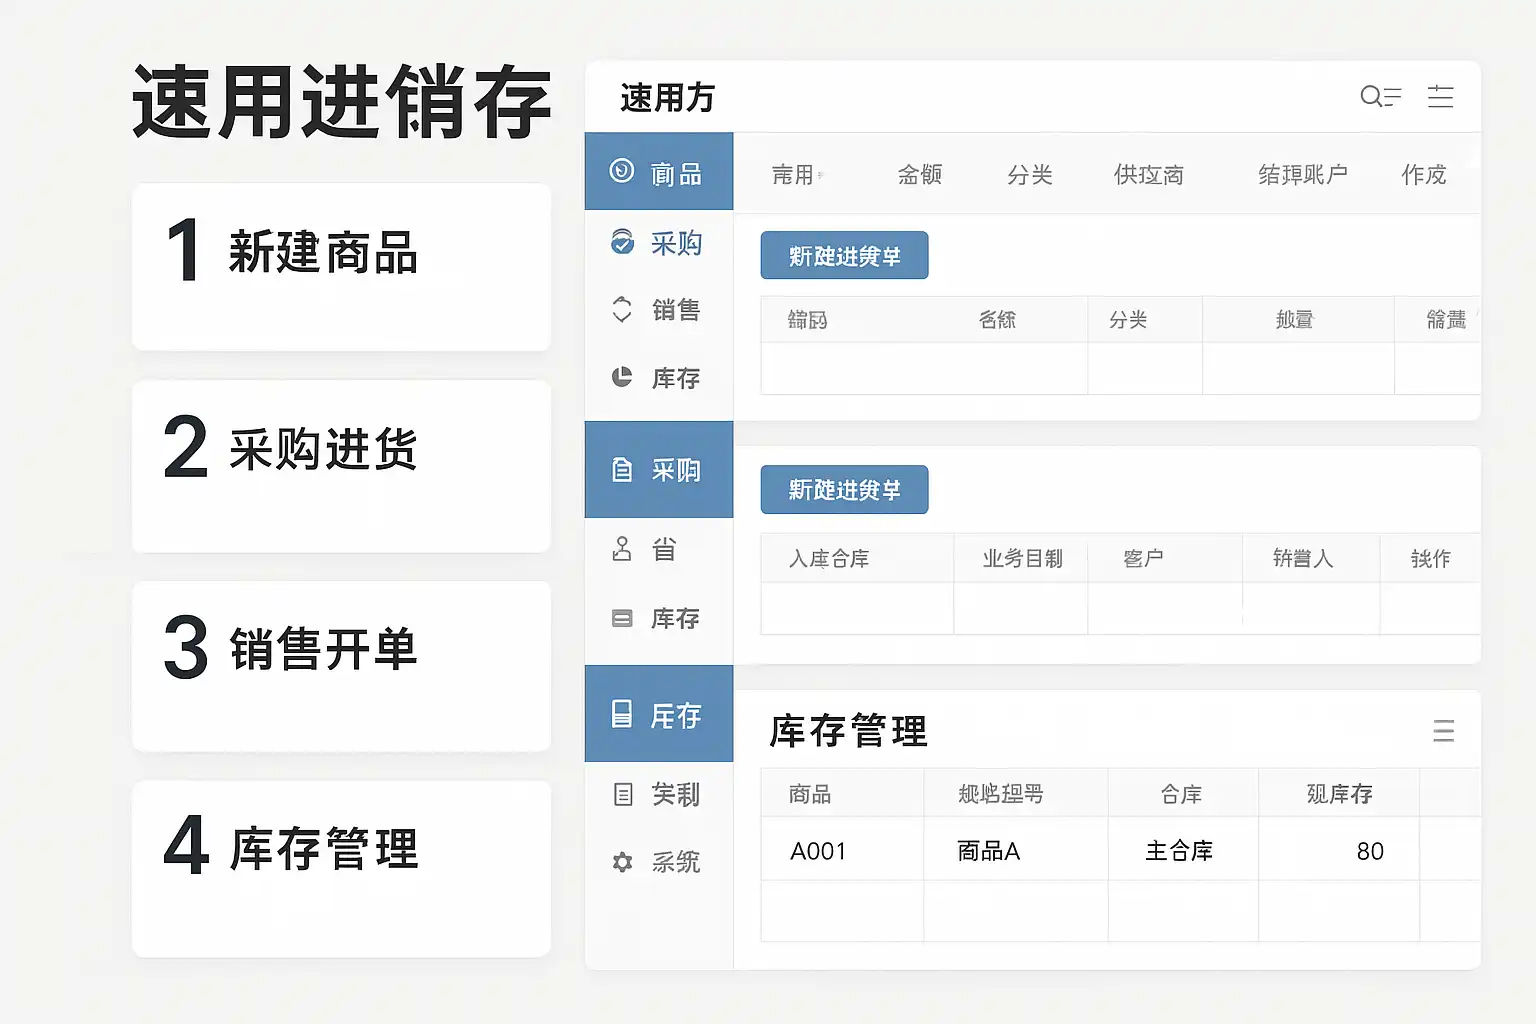Screen dimensions: 1536x1024
Task: Open sidebar 库存 directly below the person icon
Action: click(x=659, y=619)
